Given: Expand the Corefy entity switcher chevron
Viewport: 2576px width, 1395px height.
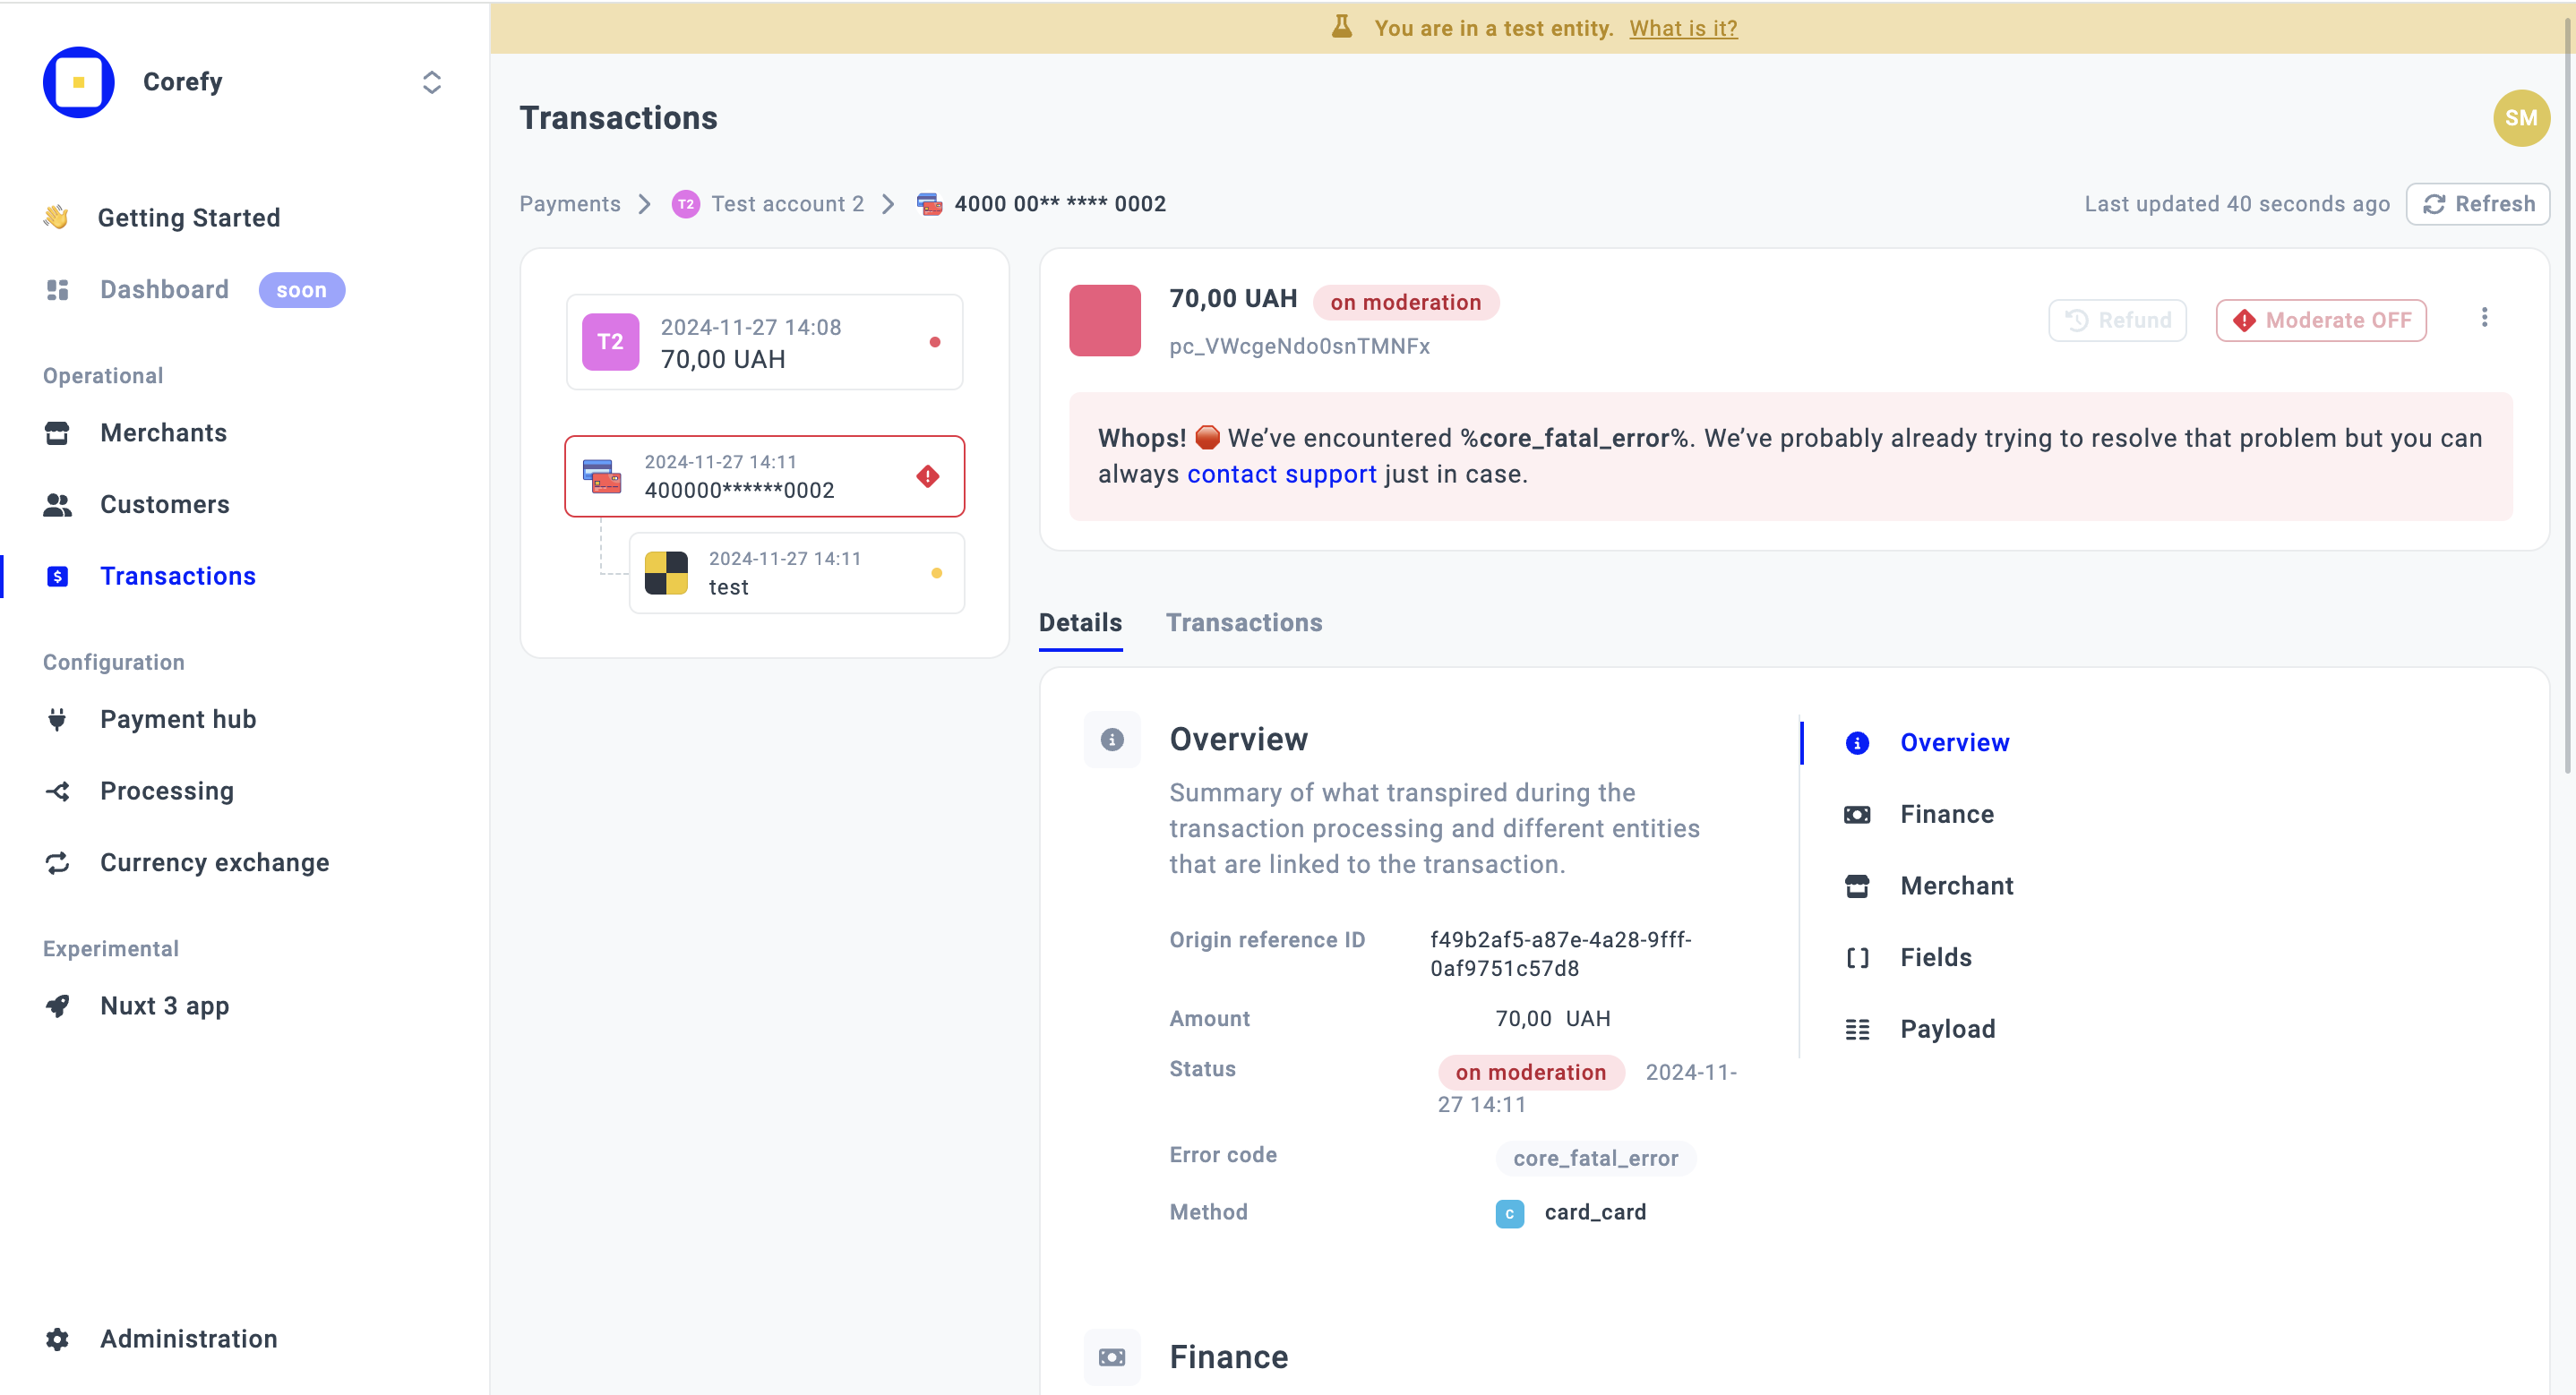Looking at the screenshot, I should pyautogui.click(x=431, y=82).
